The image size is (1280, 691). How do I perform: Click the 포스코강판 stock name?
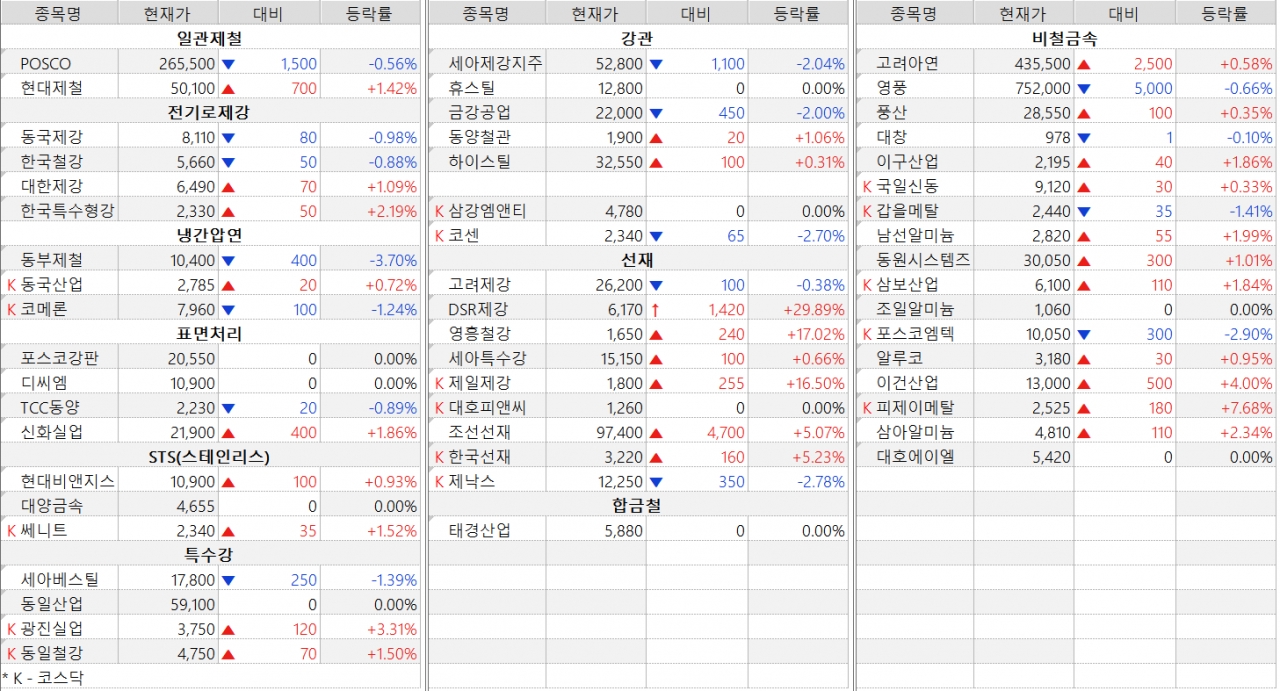click(x=60, y=359)
